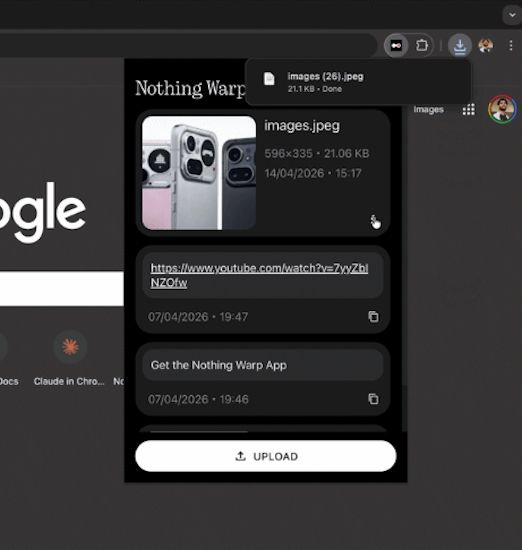
Task: Open the Google account avatar
Action: [x=502, y=109]
